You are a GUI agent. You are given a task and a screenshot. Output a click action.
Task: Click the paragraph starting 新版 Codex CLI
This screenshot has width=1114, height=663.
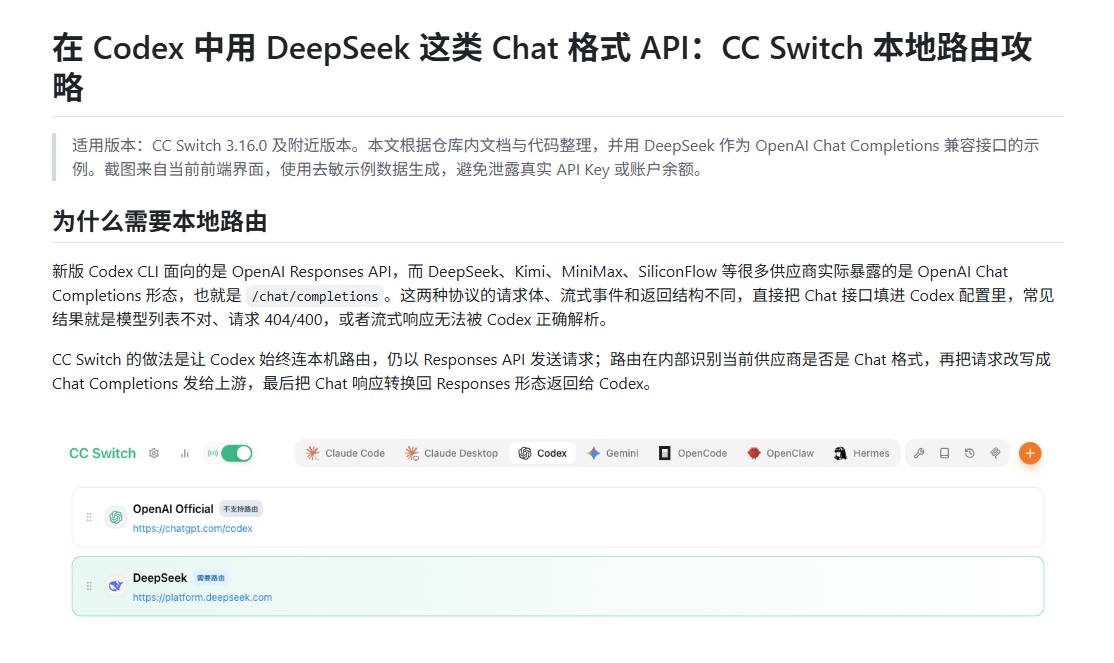coord(553,296)
